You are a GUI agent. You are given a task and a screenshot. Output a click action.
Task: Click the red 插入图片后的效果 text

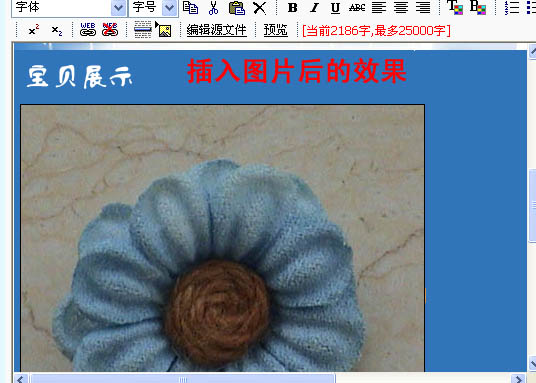click(297, 71)
